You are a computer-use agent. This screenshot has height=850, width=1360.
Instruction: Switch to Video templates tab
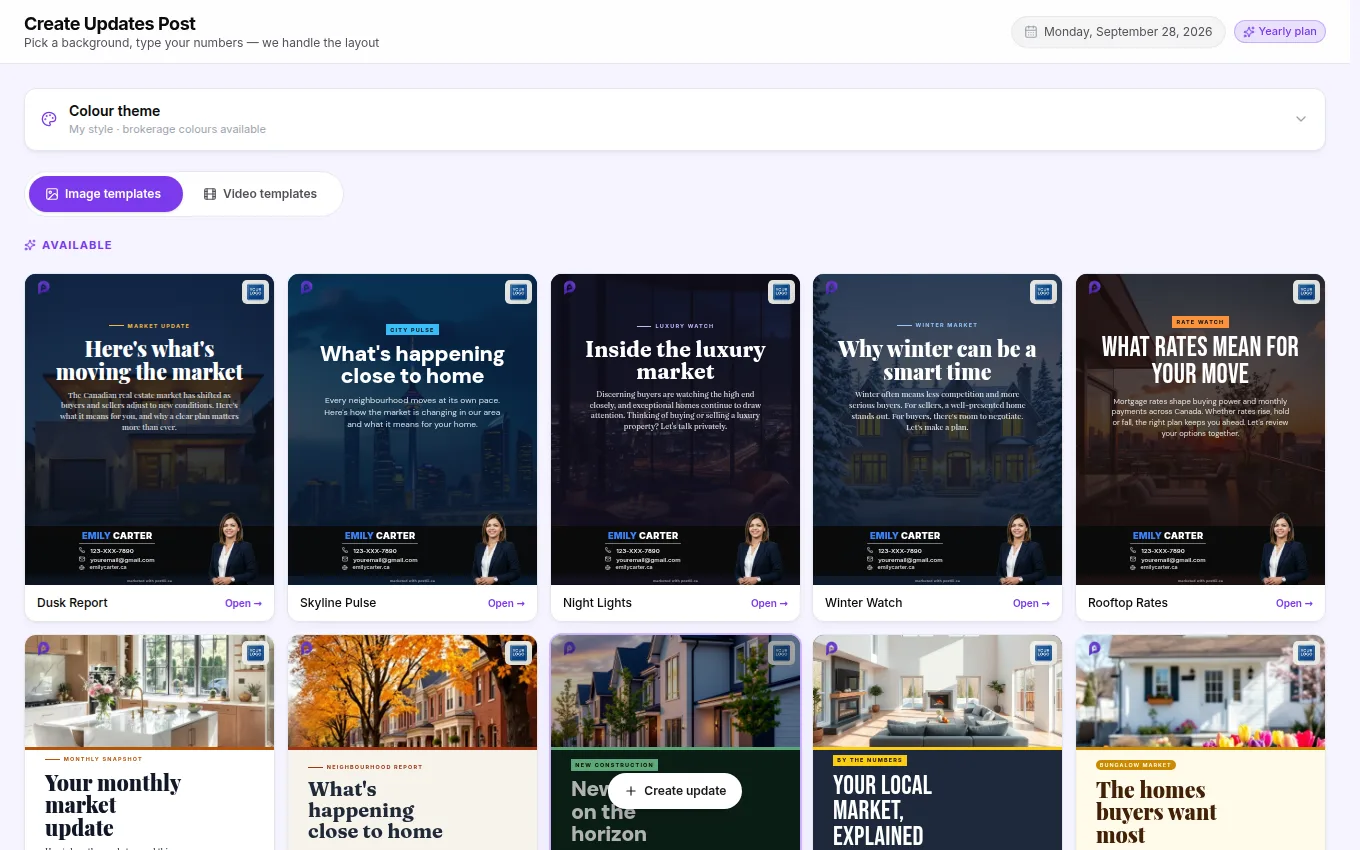pos(261,194)
